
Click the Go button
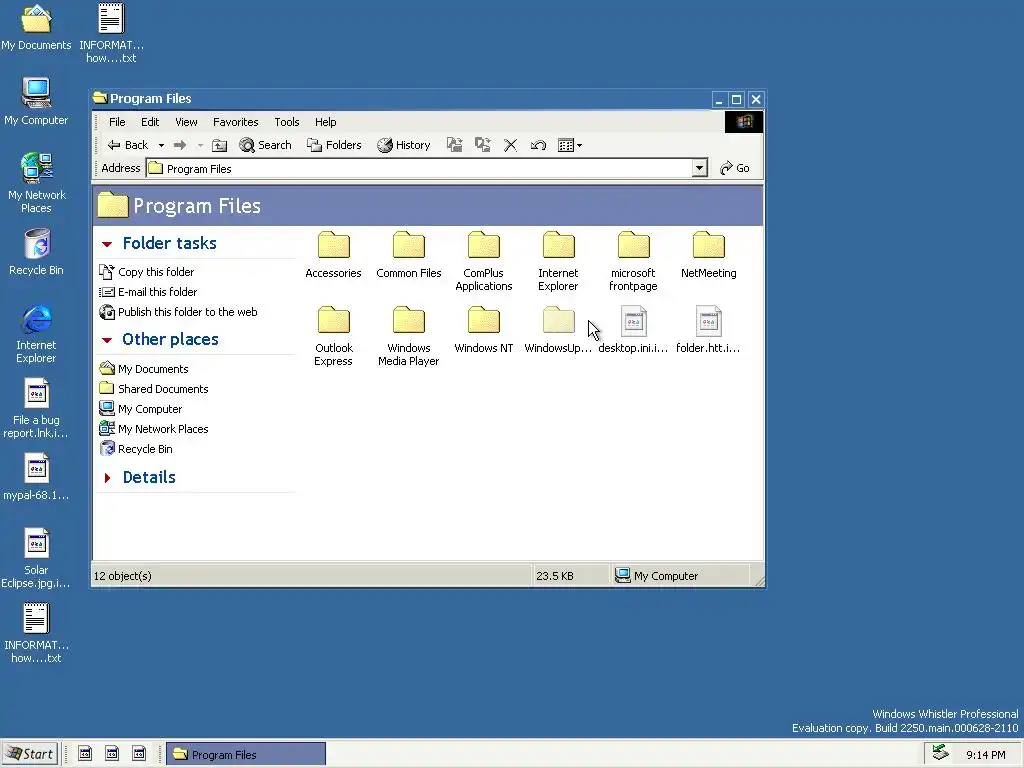click(735, 168)
